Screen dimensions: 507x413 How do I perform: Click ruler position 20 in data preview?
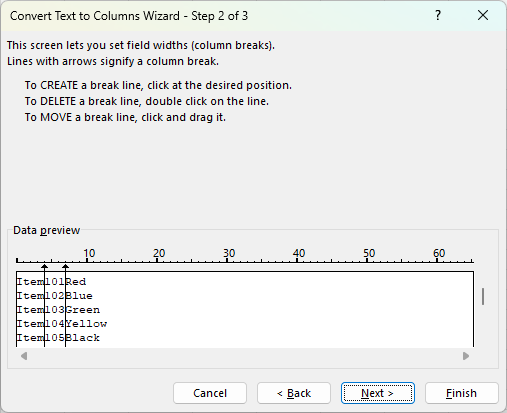pos(159,253)
